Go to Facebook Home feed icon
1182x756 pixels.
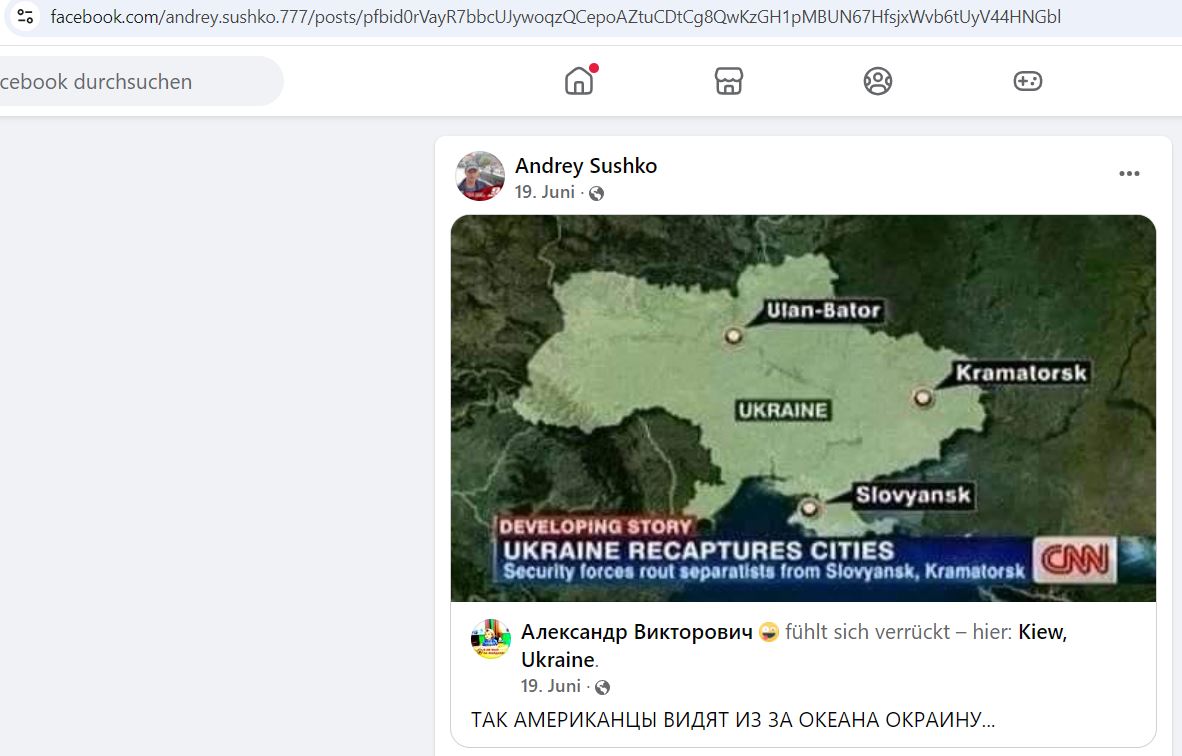[579, 81]
